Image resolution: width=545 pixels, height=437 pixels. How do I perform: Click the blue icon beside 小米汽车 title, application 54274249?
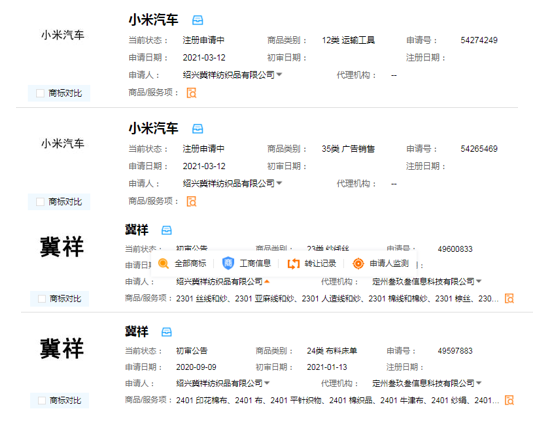pyautogui.click(x=197, y=20)
